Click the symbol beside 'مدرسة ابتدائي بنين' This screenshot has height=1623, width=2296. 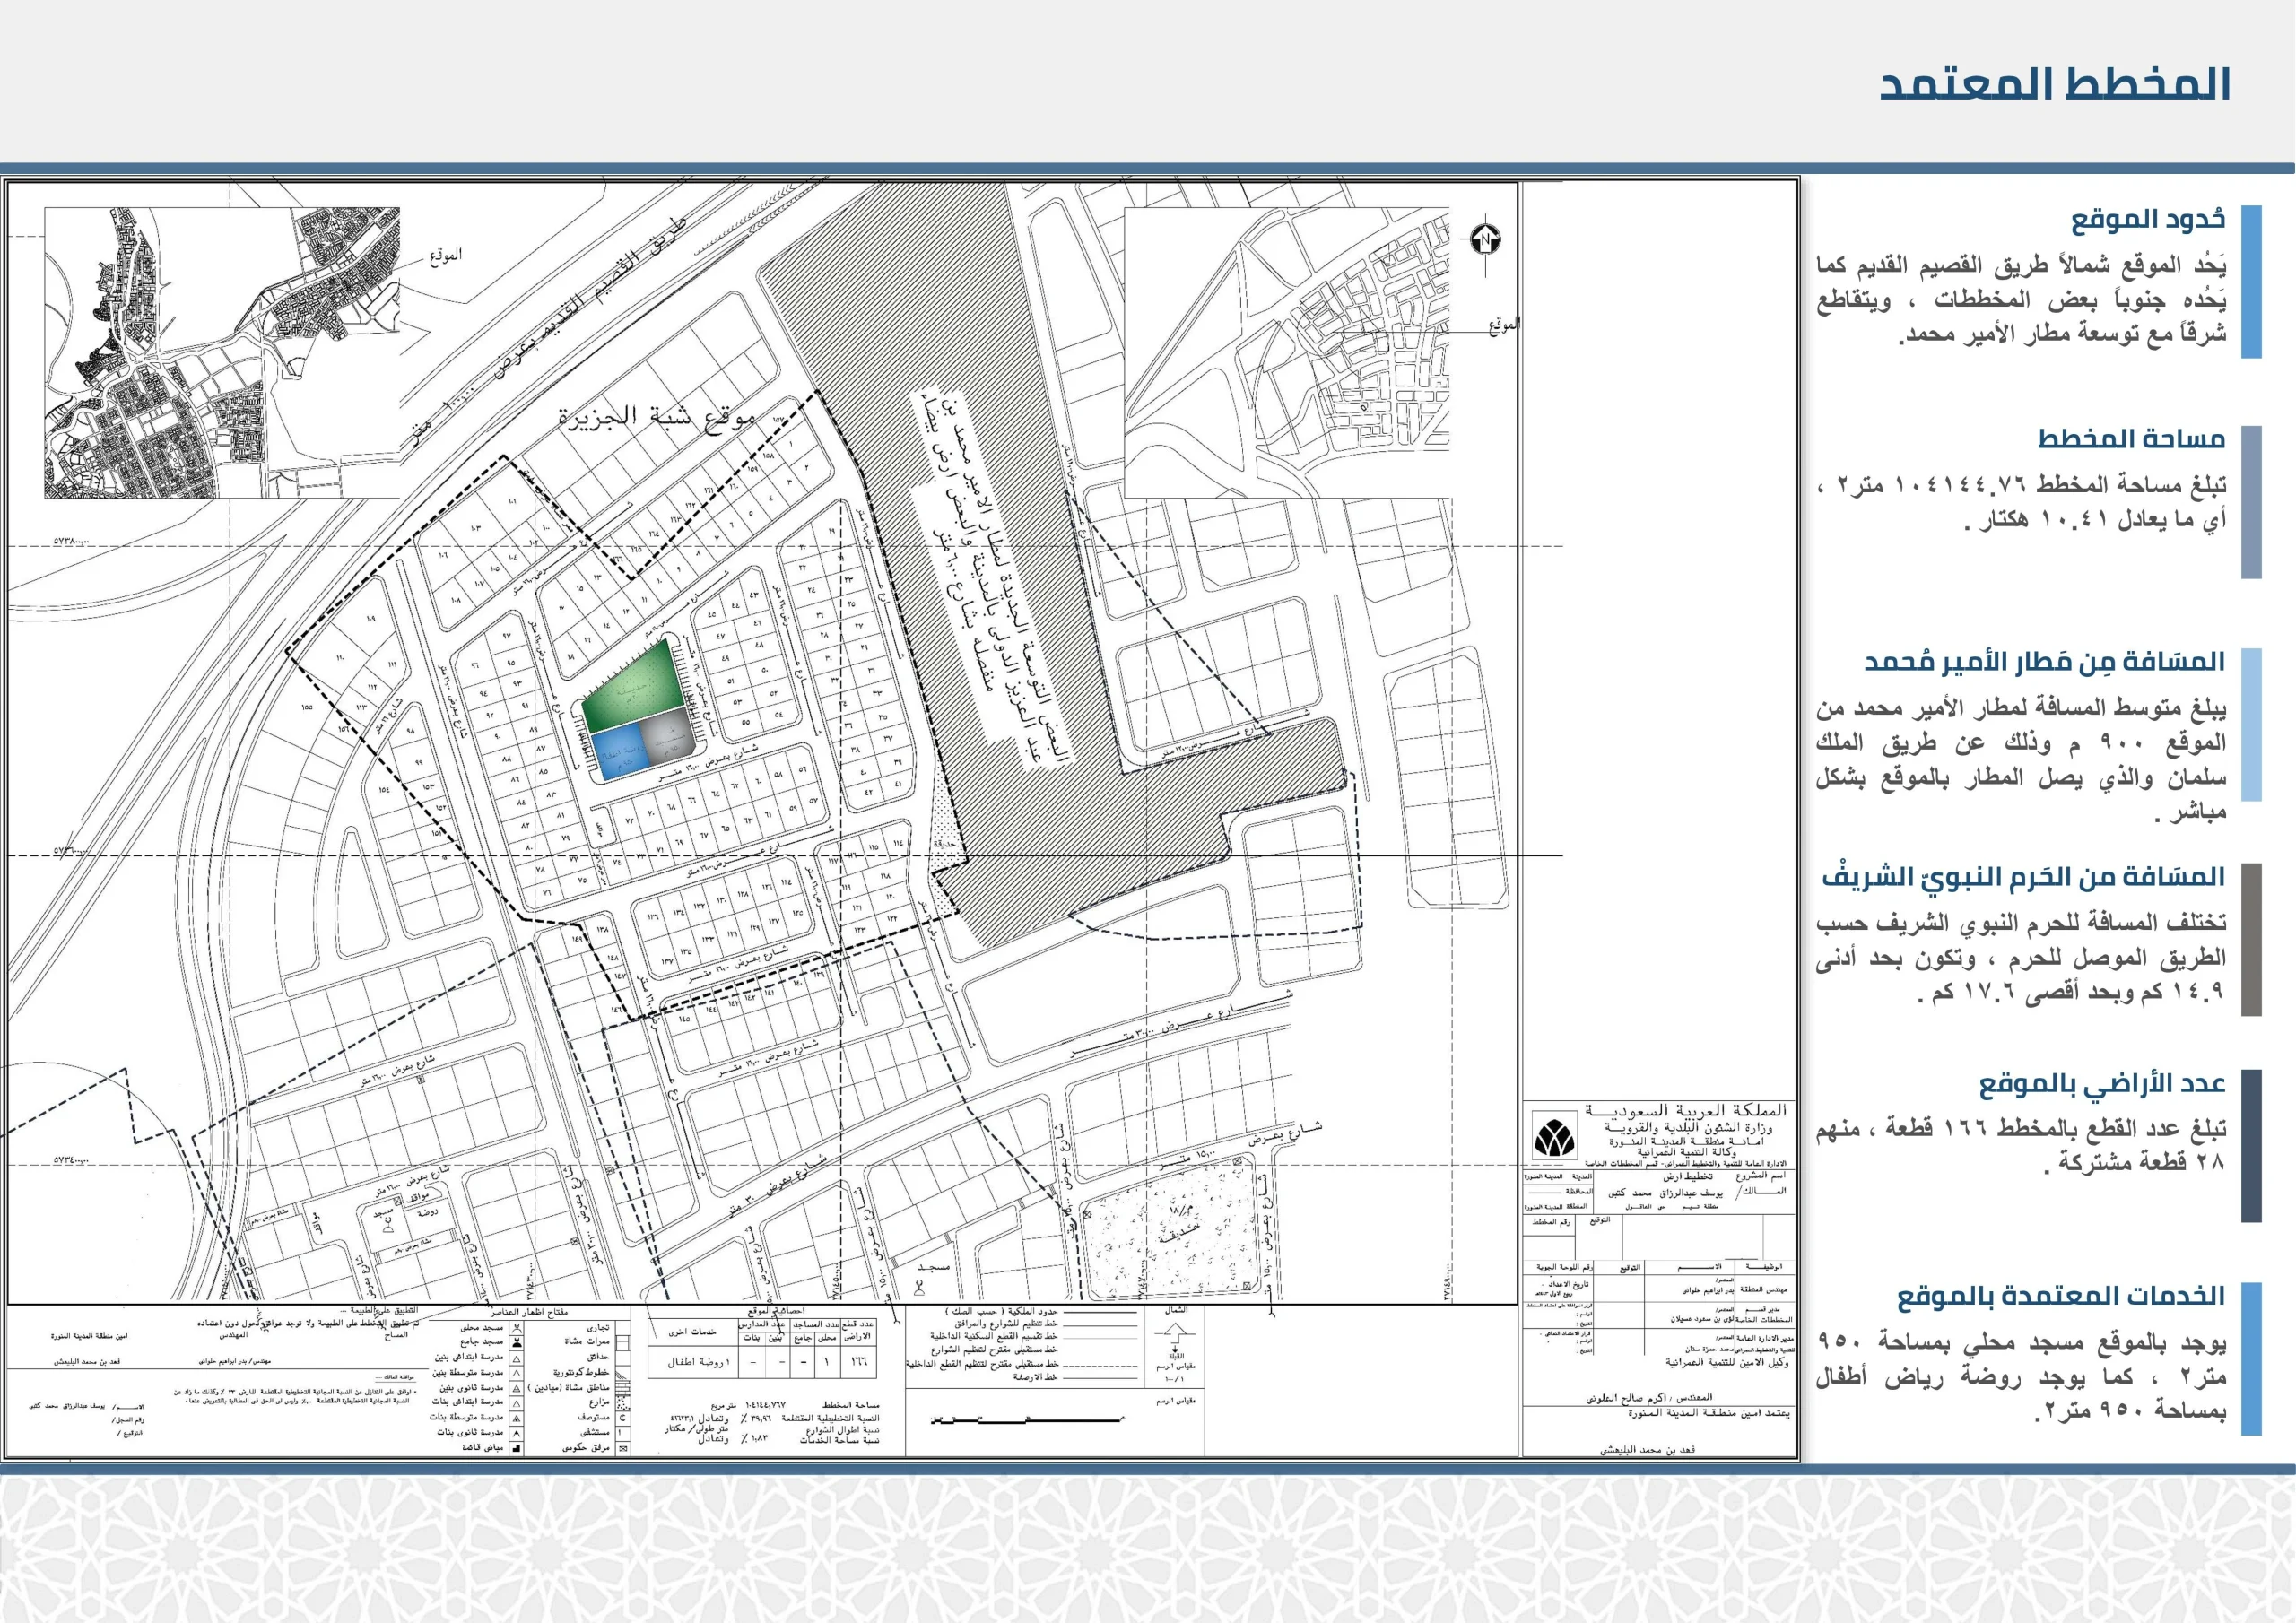(x=517, y=1359)
